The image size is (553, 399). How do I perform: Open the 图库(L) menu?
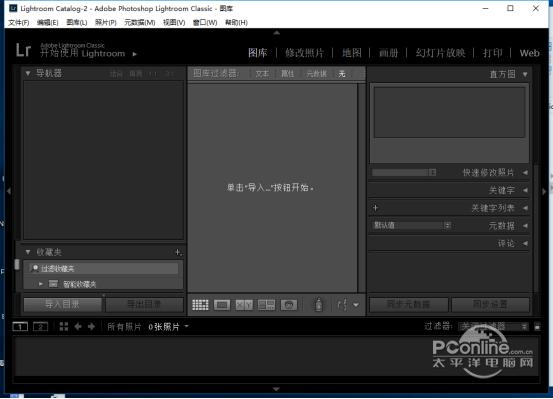[x=77, y=23]
